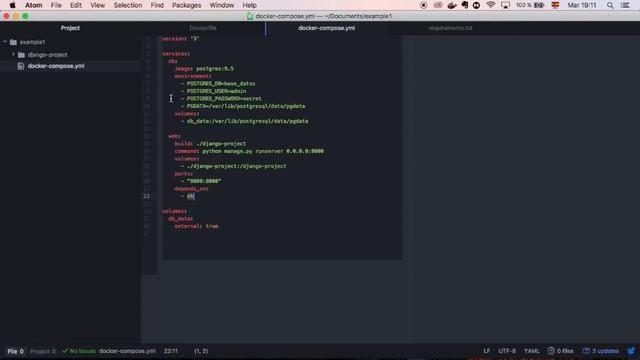Click the 22:11 cursor position indicator
Image resolution: width=640 pixels, height=360 pixels.
coord(171,351)
